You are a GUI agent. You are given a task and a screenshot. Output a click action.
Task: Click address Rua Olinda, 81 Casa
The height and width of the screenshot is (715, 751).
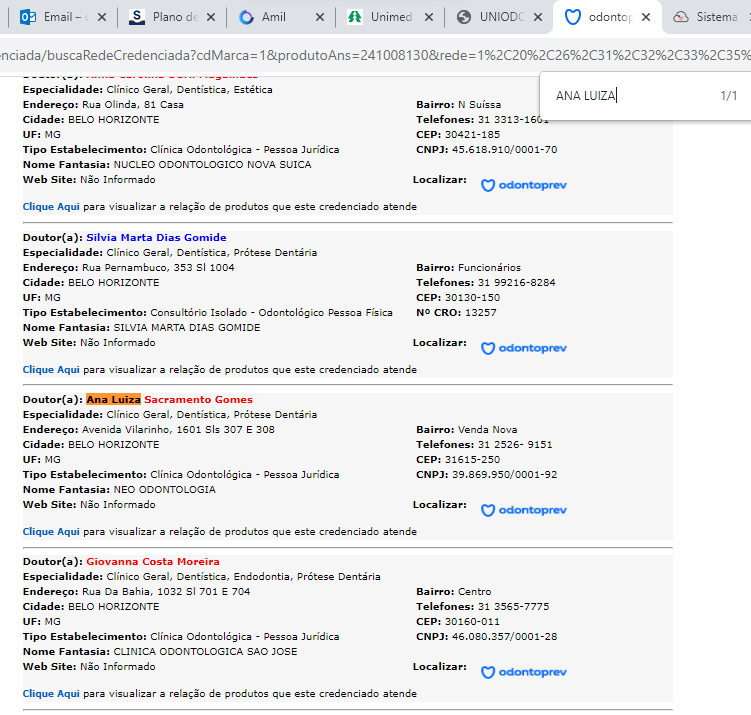(133, 104)
